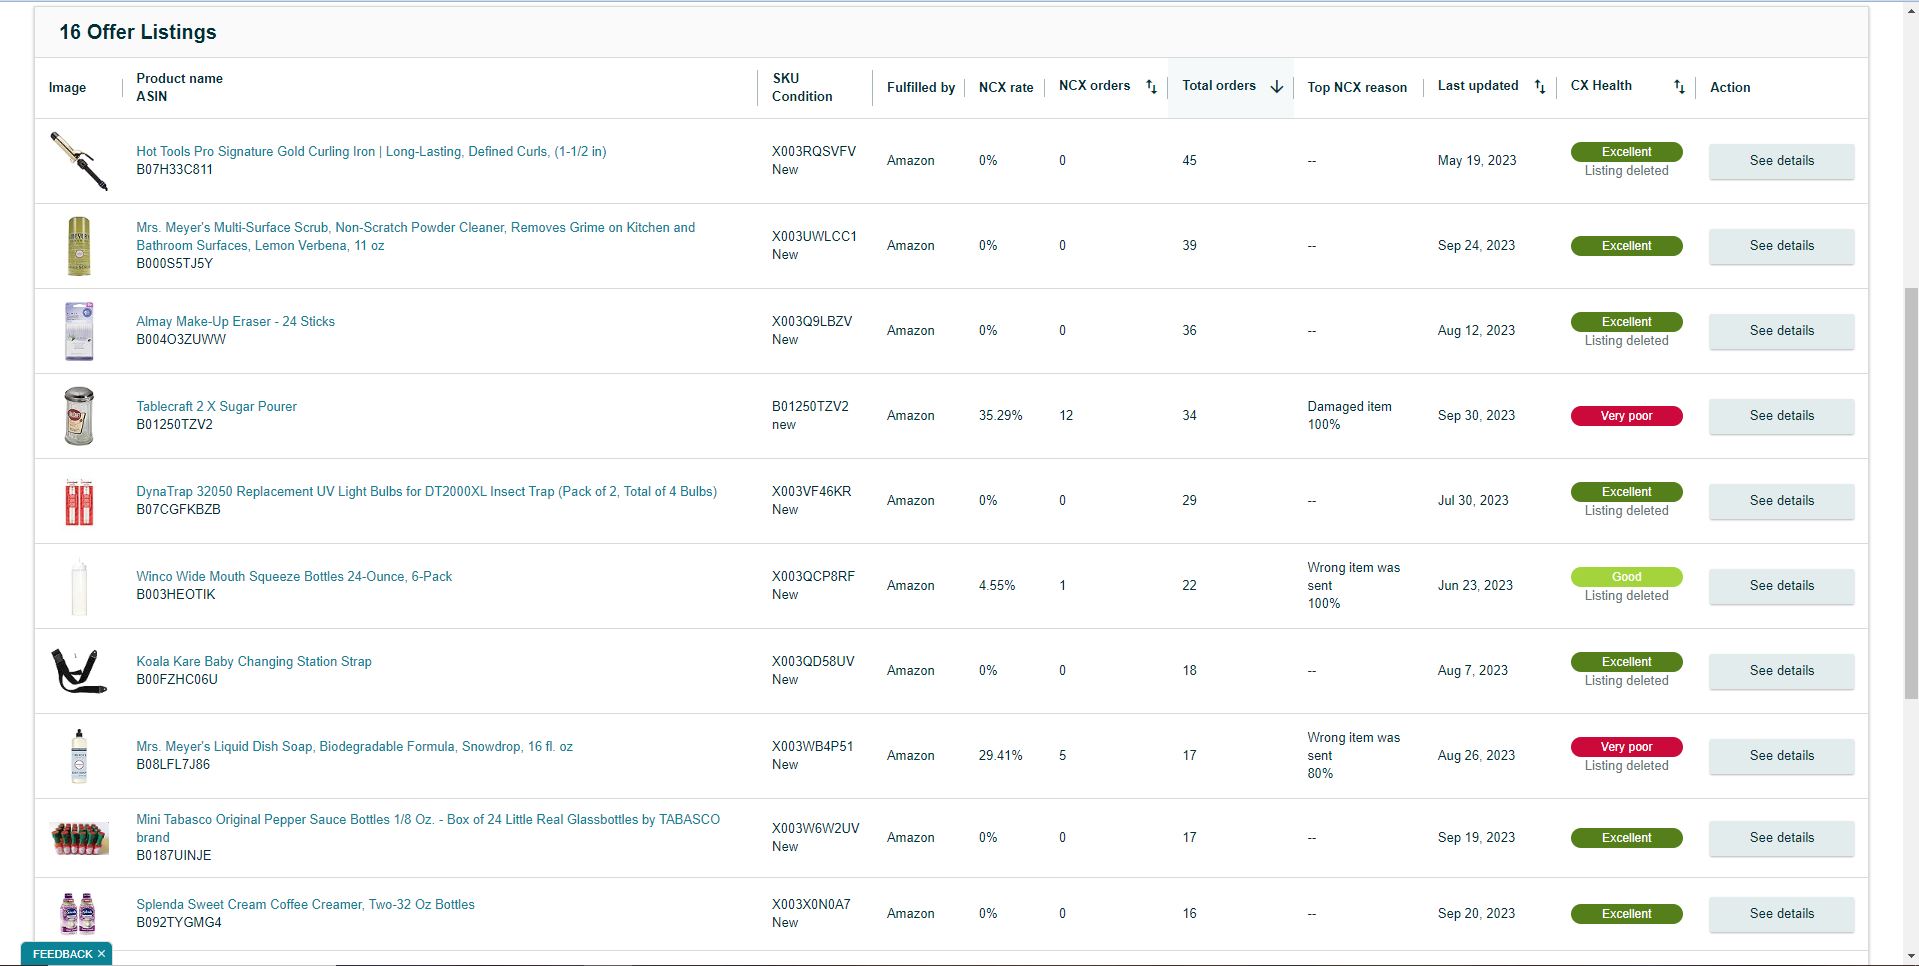
Task: See details for Hot Tools Curling Iron
Action: pyautogui.click(x=1781, y=161)
